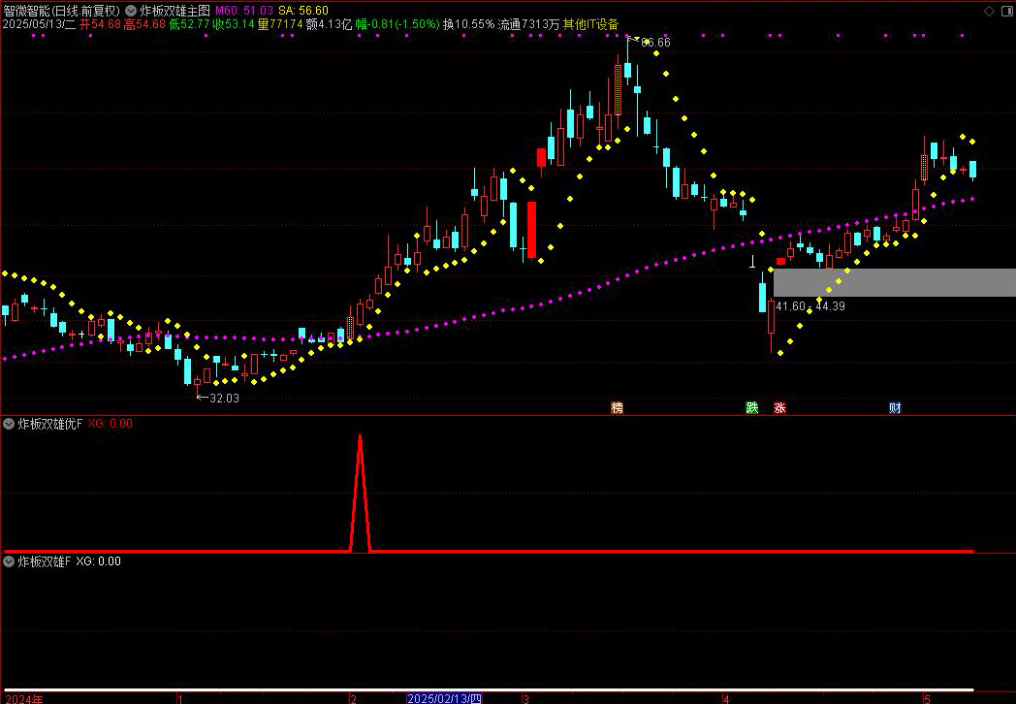
Task: Click the 其他IT设备 industry link
Action: (591, 24)
